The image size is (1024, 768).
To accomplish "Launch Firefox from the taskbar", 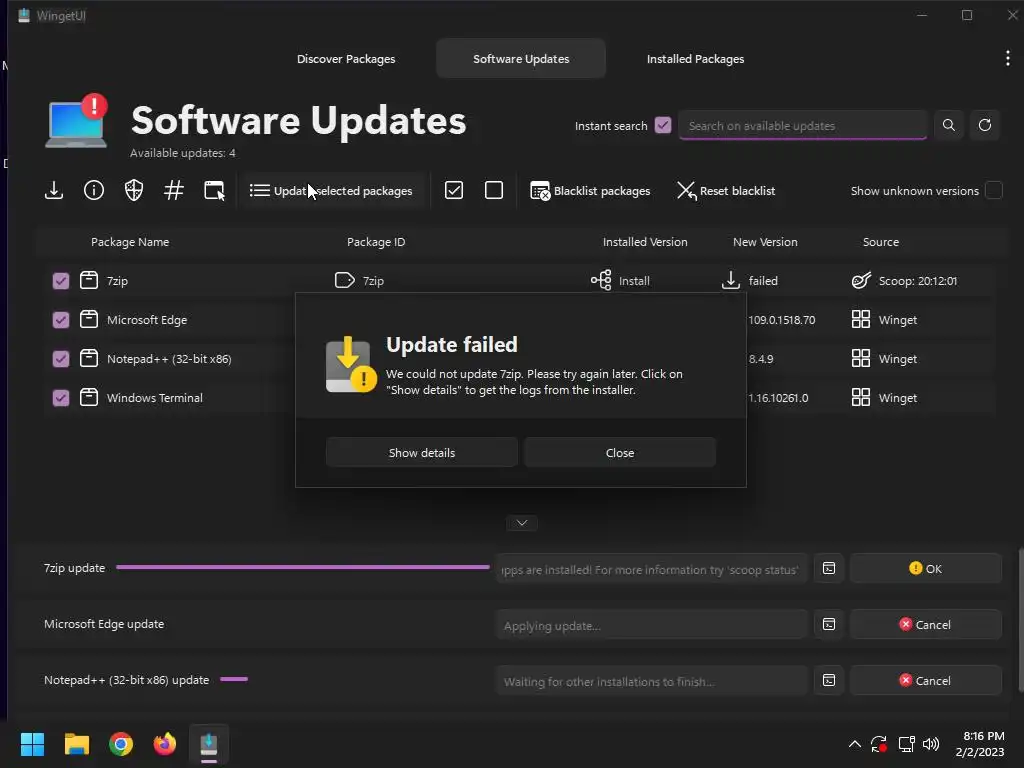I will pyautogui.click(x=165, y=744).
